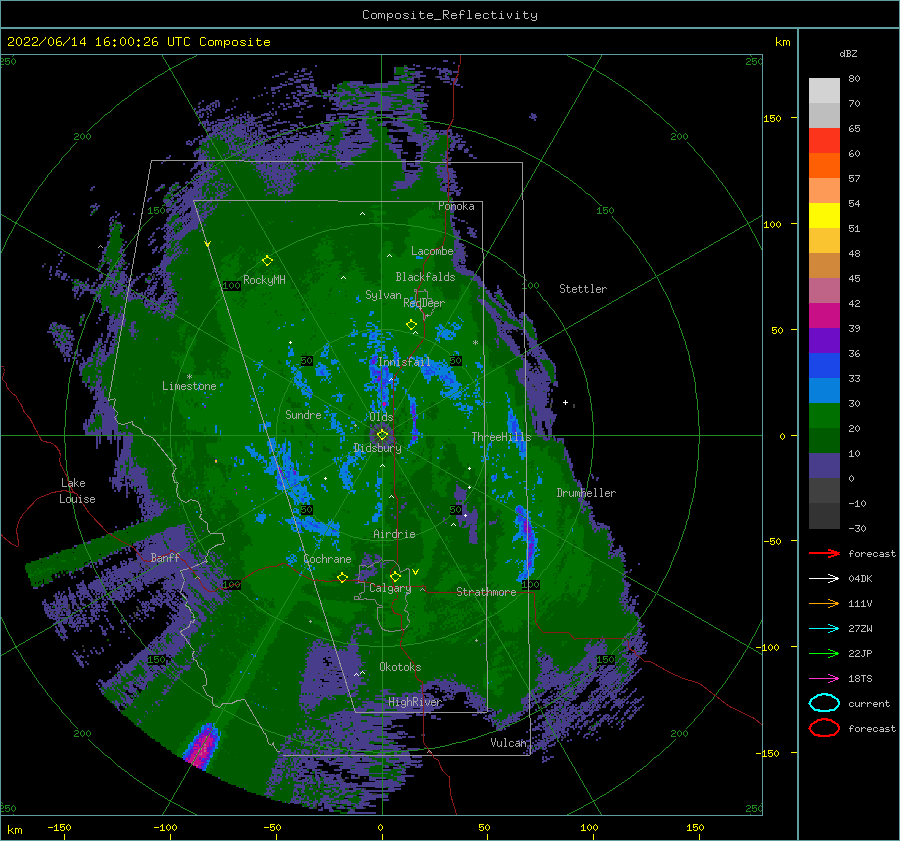The width and height of the screenshot is (900, 841).
Task: Pick the yellow 51–54 dBZ swatch
Action: pos(824,216)
